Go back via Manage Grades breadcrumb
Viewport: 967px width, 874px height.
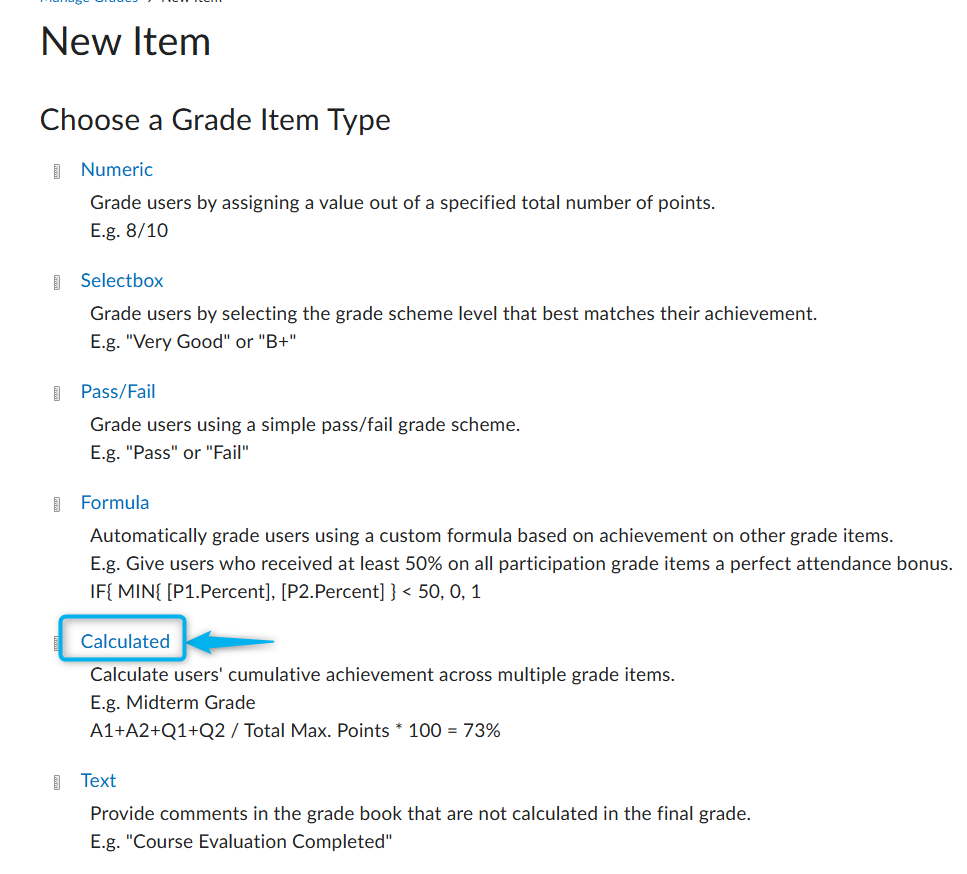(x=89, y=1)
